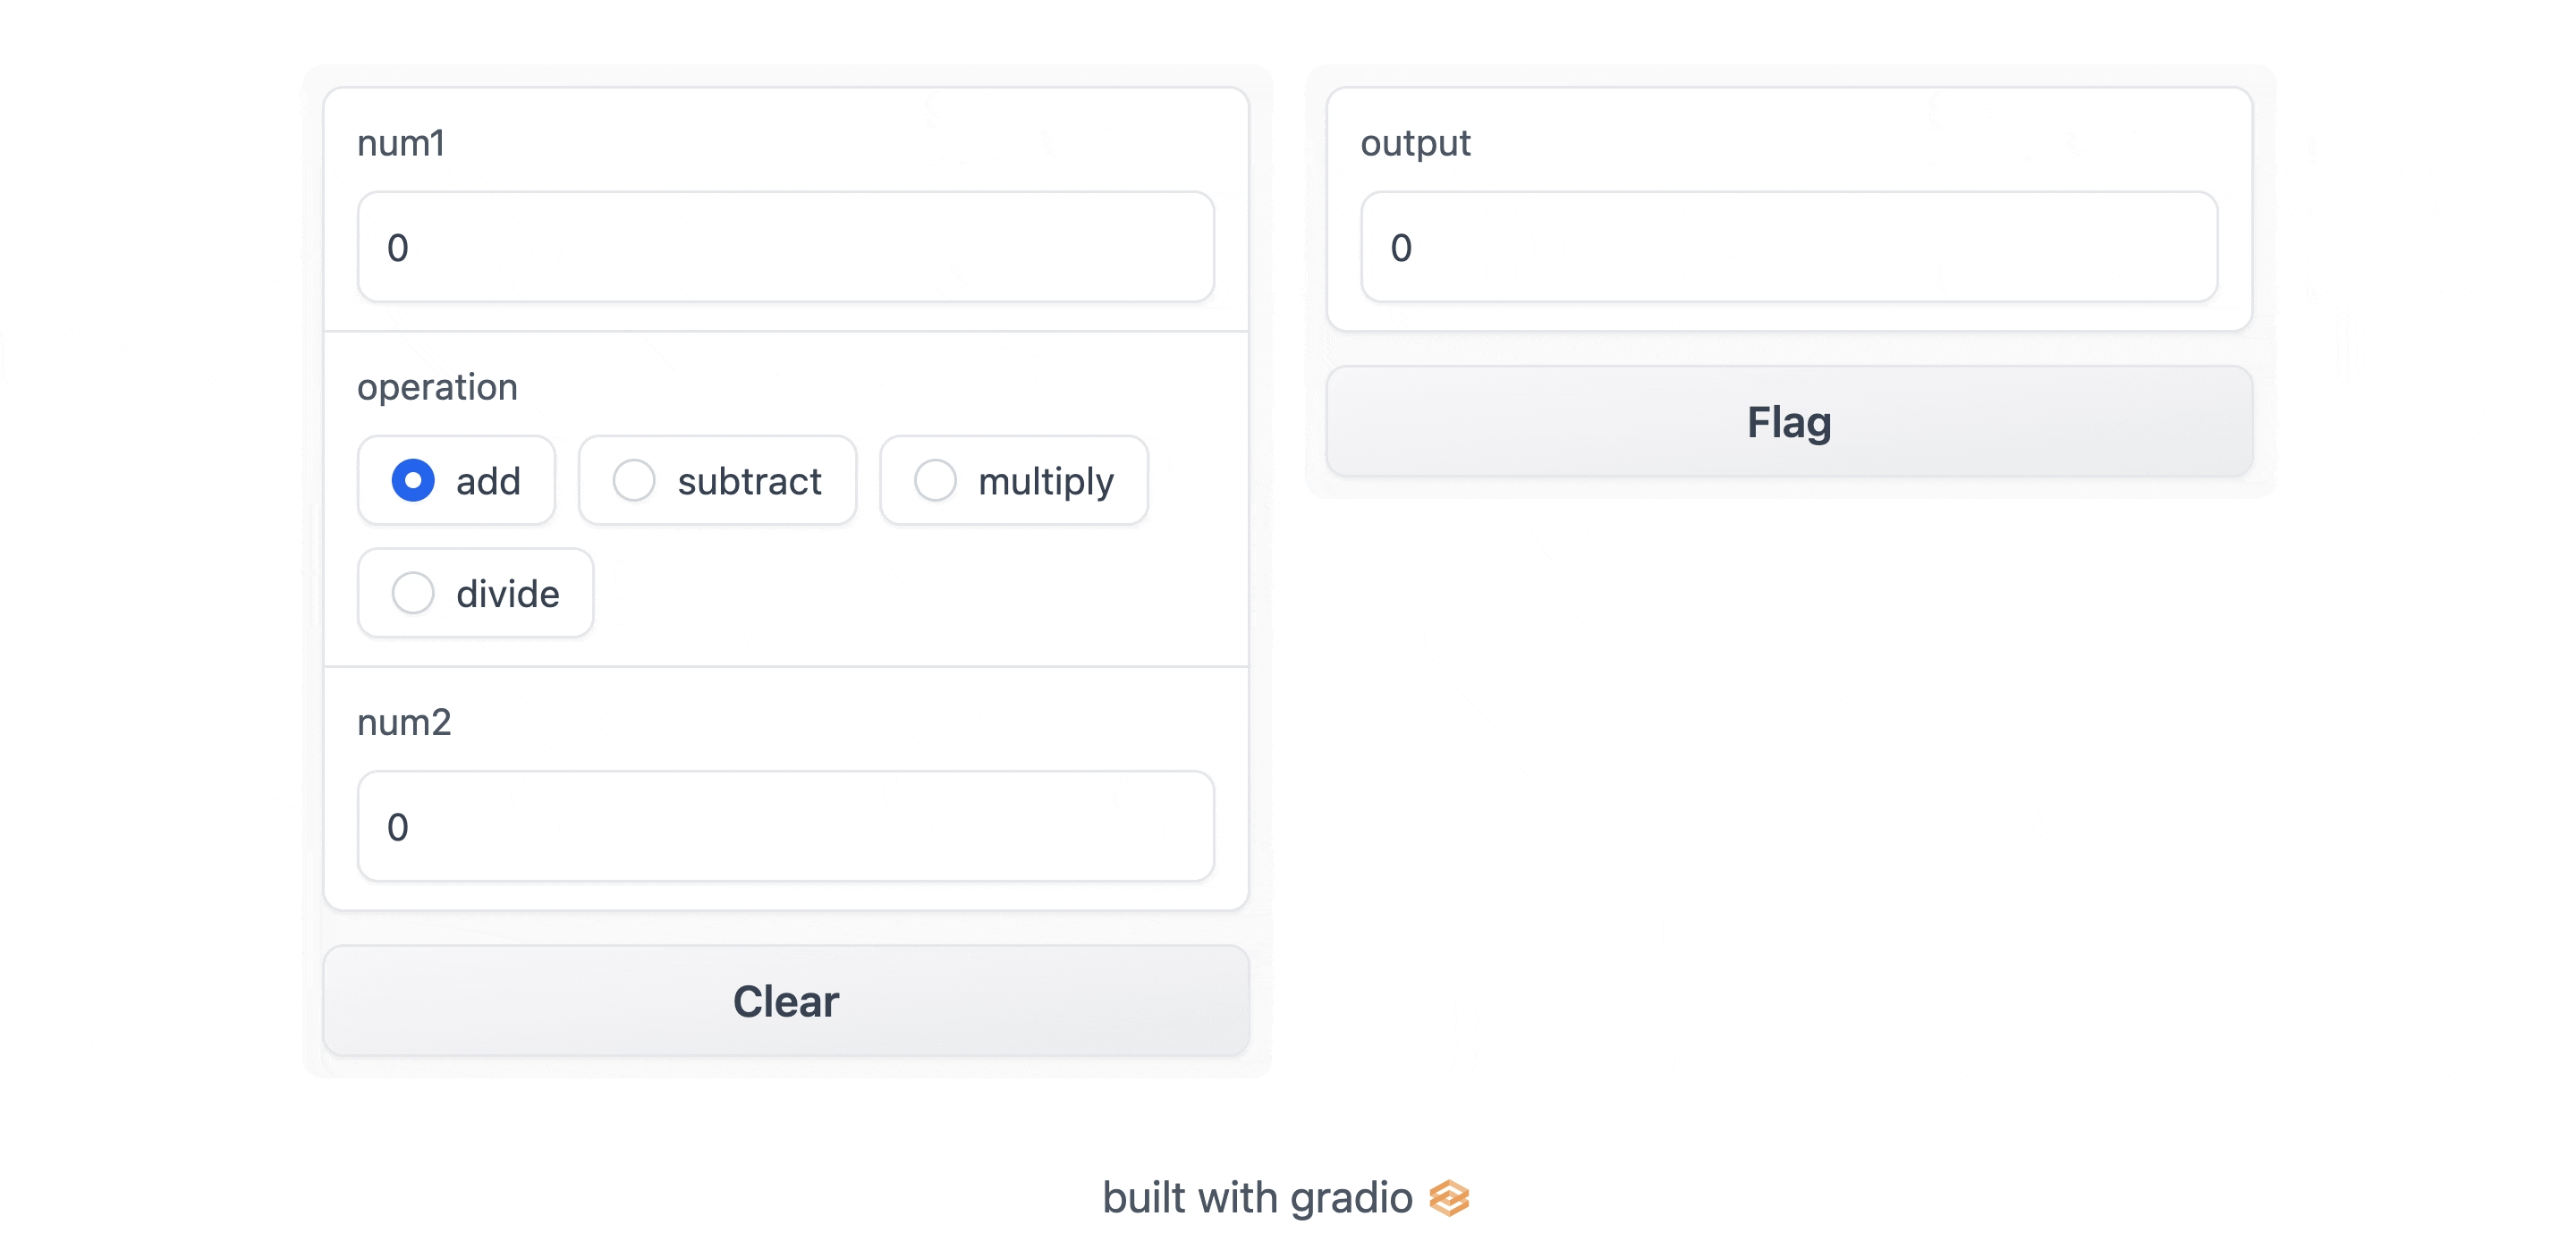The width and height of the screenshot is (2576, 1250).
Task: Click the output result box
Action: click(x=1788, y=247)
